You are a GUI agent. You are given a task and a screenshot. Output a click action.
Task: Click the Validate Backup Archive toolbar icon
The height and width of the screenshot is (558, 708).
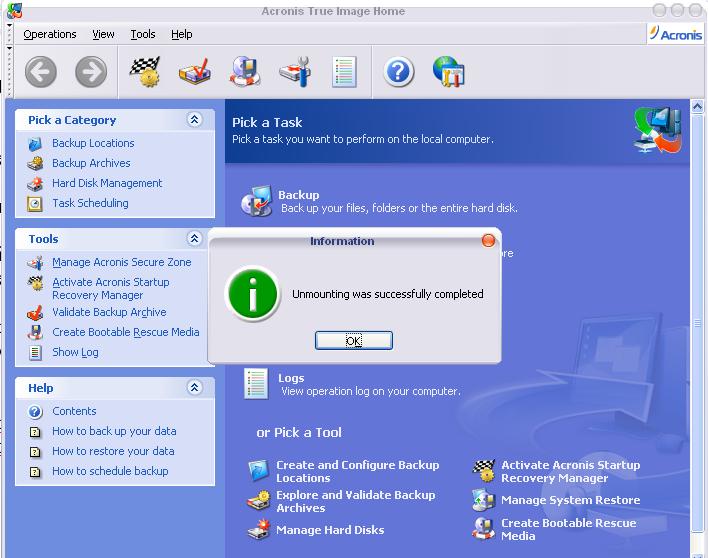point(195,71)
